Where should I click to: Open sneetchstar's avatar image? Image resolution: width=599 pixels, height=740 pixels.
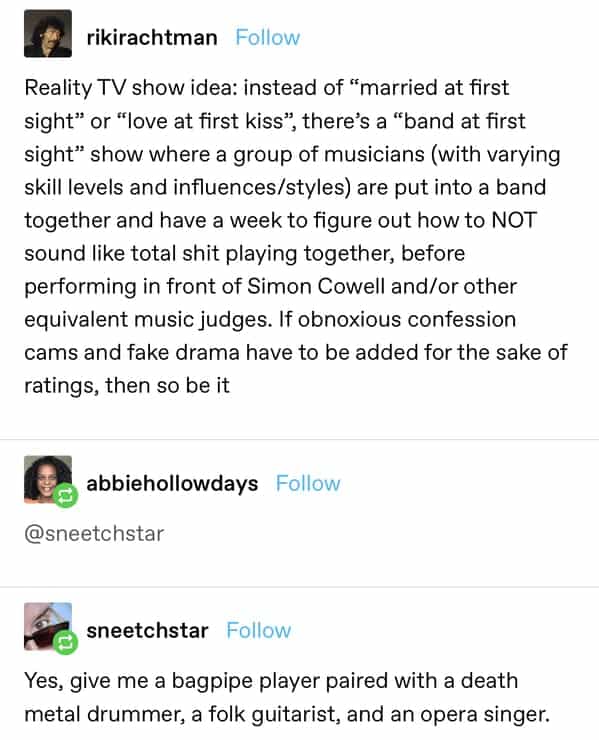(48, 626)
